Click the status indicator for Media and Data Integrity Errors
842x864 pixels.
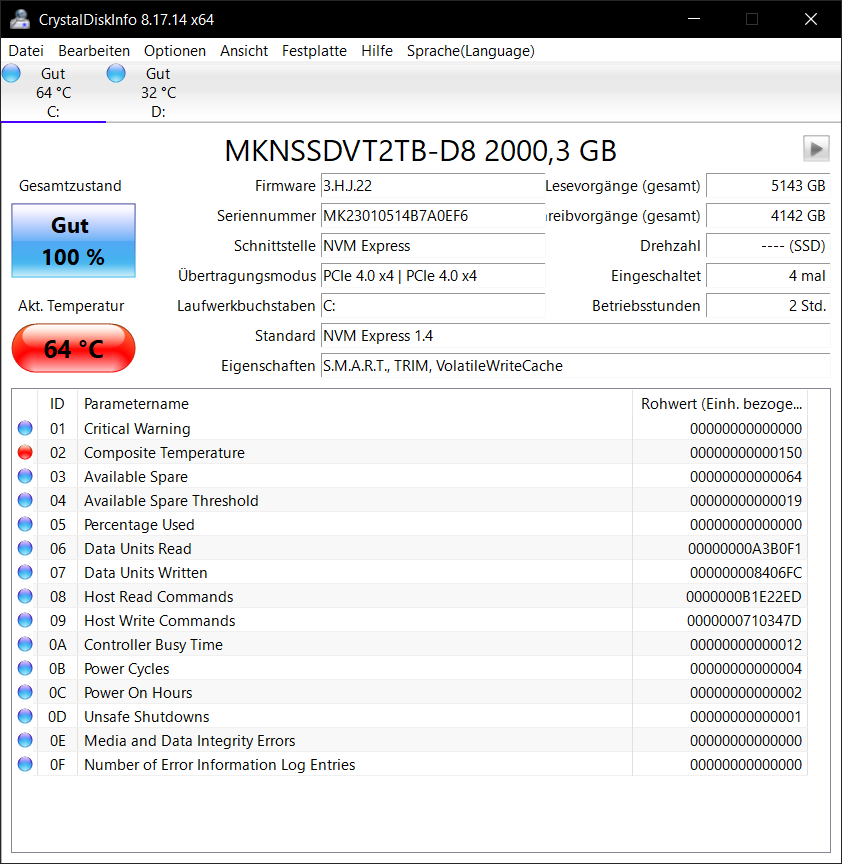pyautogui.click(x=23, y=740)
